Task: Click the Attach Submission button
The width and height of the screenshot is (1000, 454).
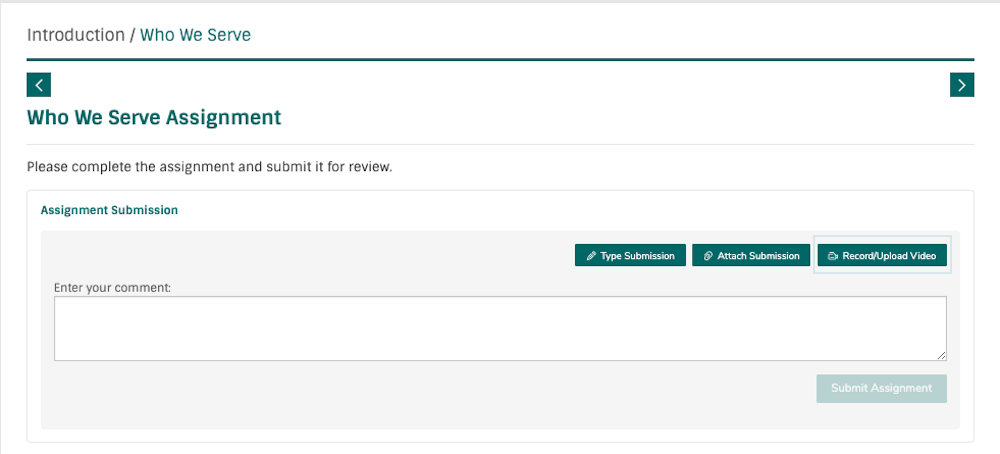Action: coord(751,255)
